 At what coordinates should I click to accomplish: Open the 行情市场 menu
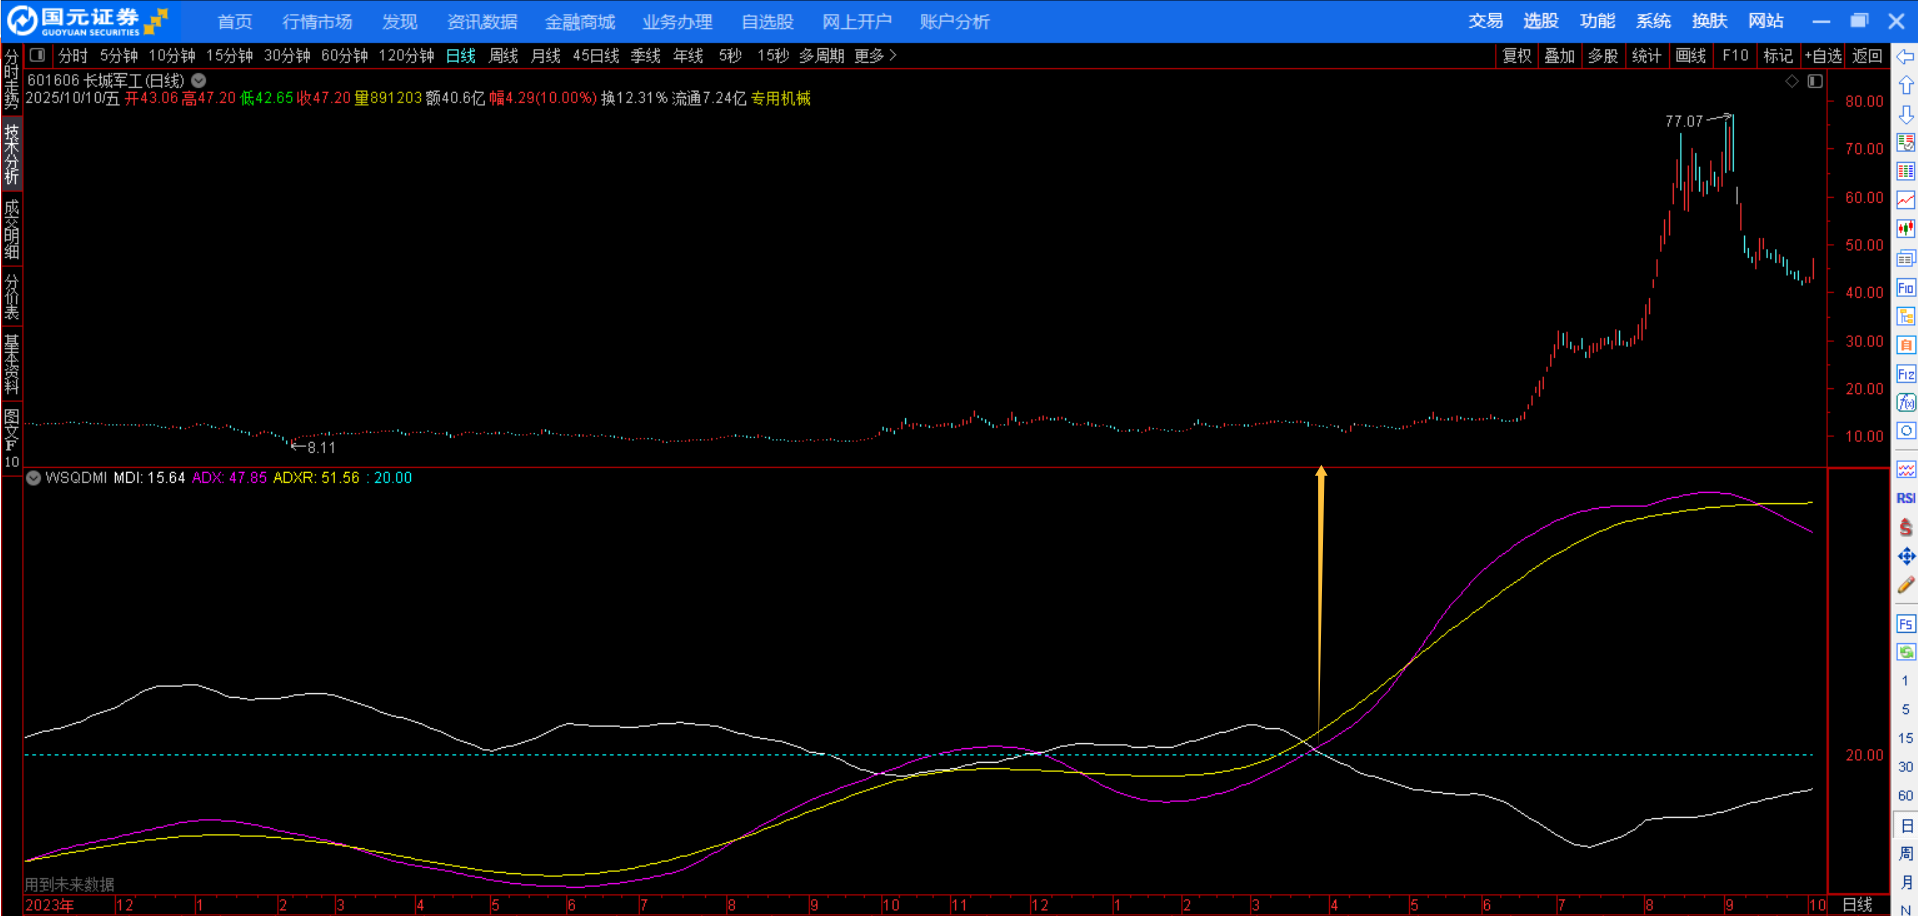pos(317,21)
